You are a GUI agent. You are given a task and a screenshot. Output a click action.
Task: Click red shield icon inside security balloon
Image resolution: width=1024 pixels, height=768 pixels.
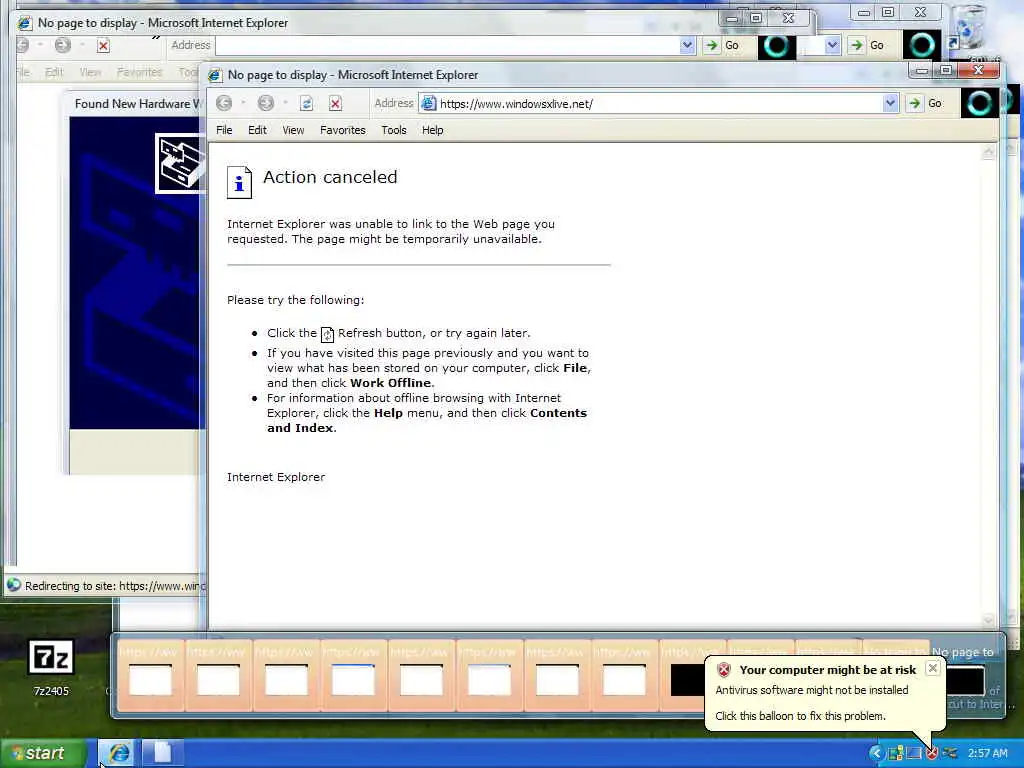[x=724, y=669]
